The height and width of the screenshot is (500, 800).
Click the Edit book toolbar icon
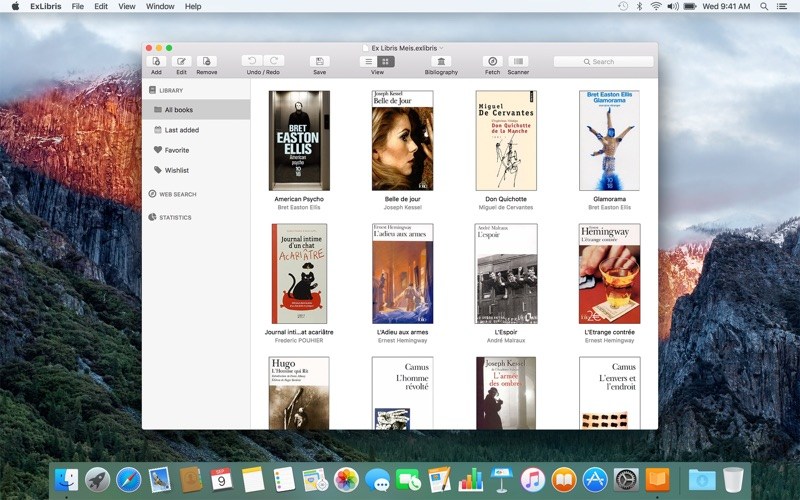(181, 61)
